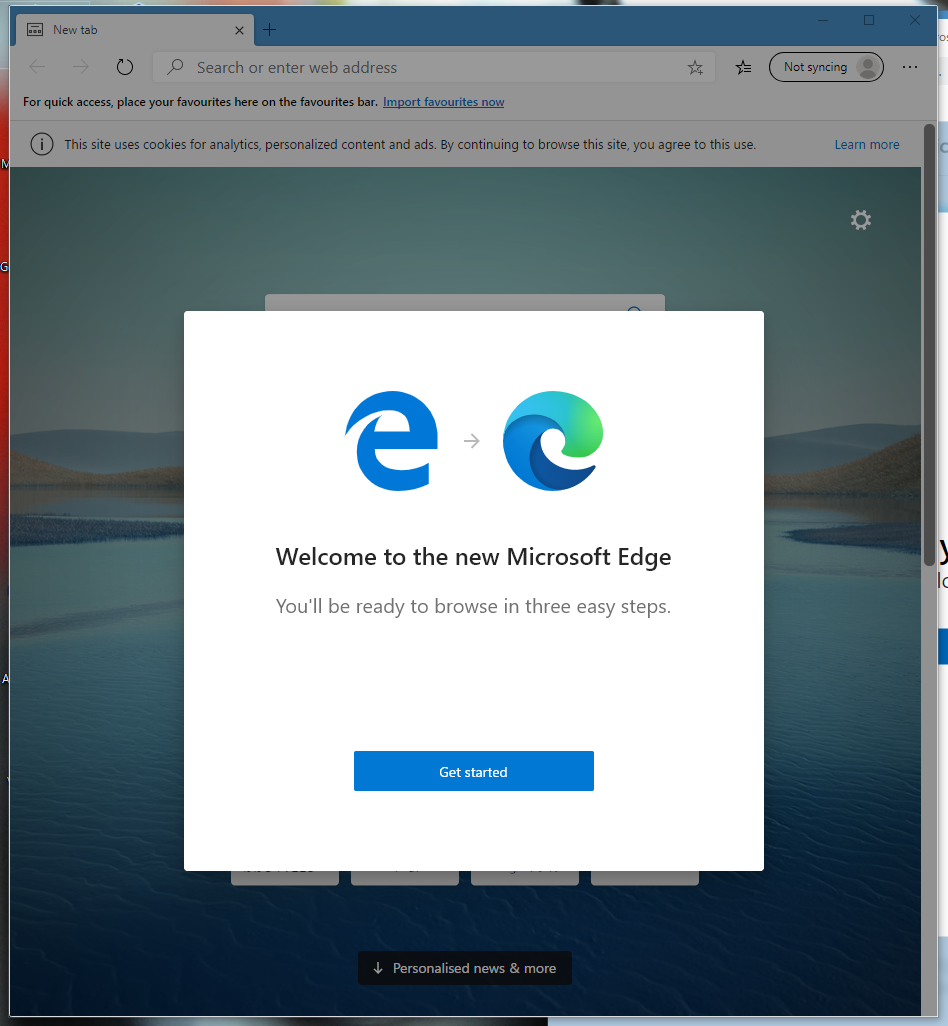Click the new Edge logo in dialog
The width and height of the screenshot is (948, 1026).
pos(553,440)
